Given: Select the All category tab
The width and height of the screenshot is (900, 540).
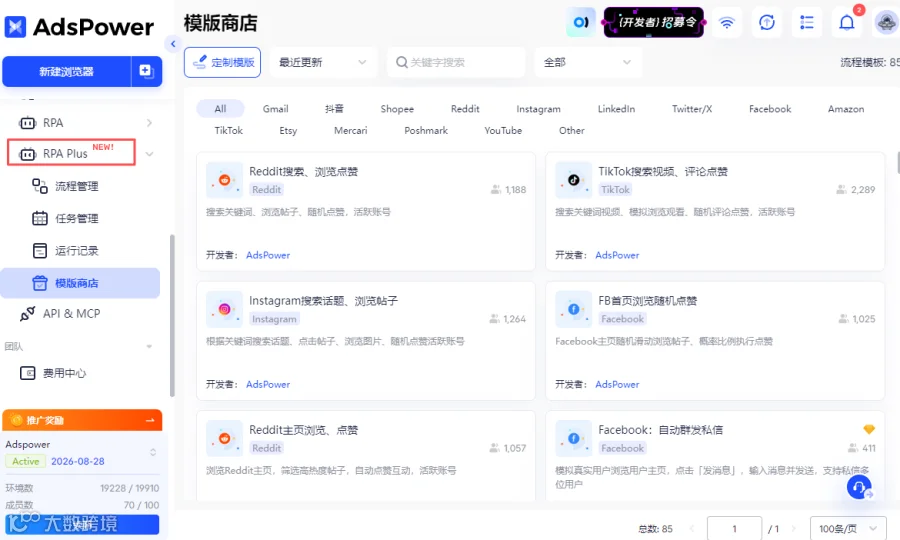Looking at the screenshot, I should tap(220, 108).
